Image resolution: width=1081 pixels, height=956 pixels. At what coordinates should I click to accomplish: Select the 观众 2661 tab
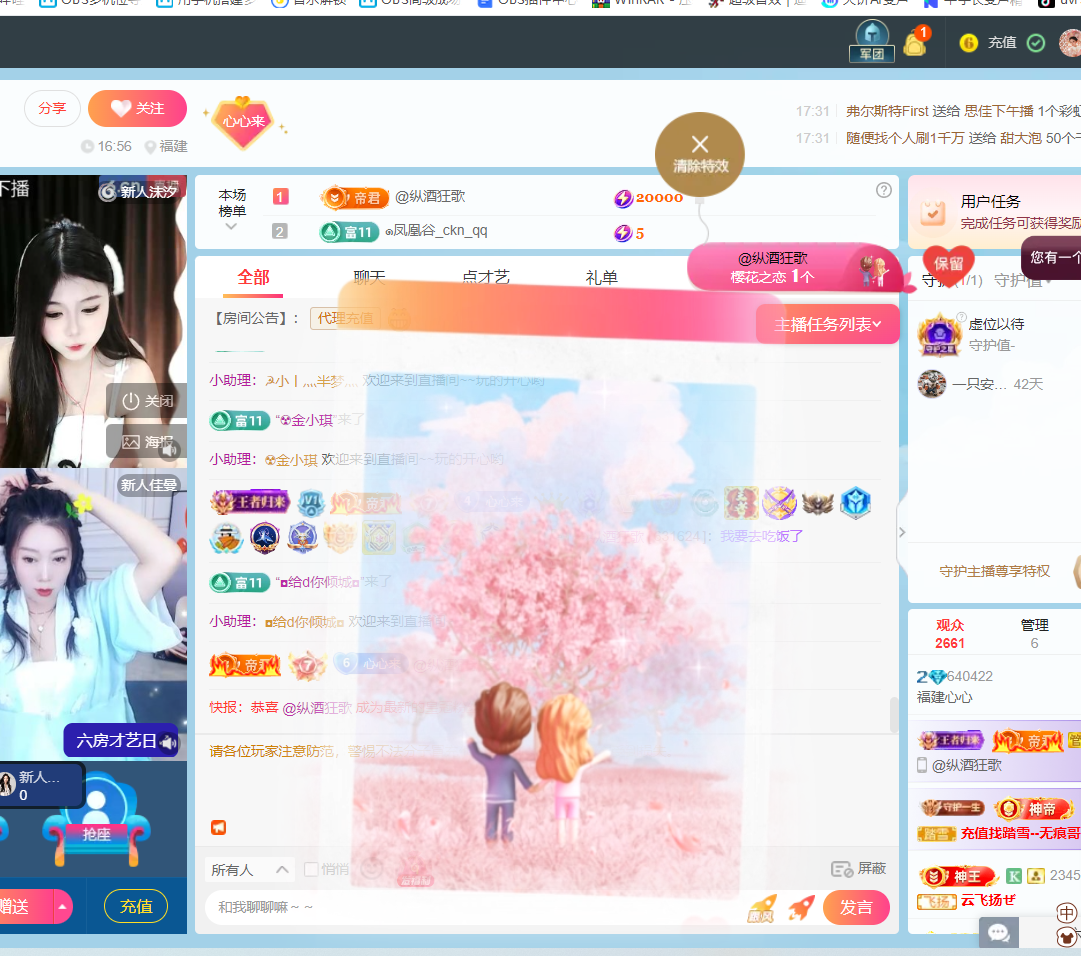(949, 634)
